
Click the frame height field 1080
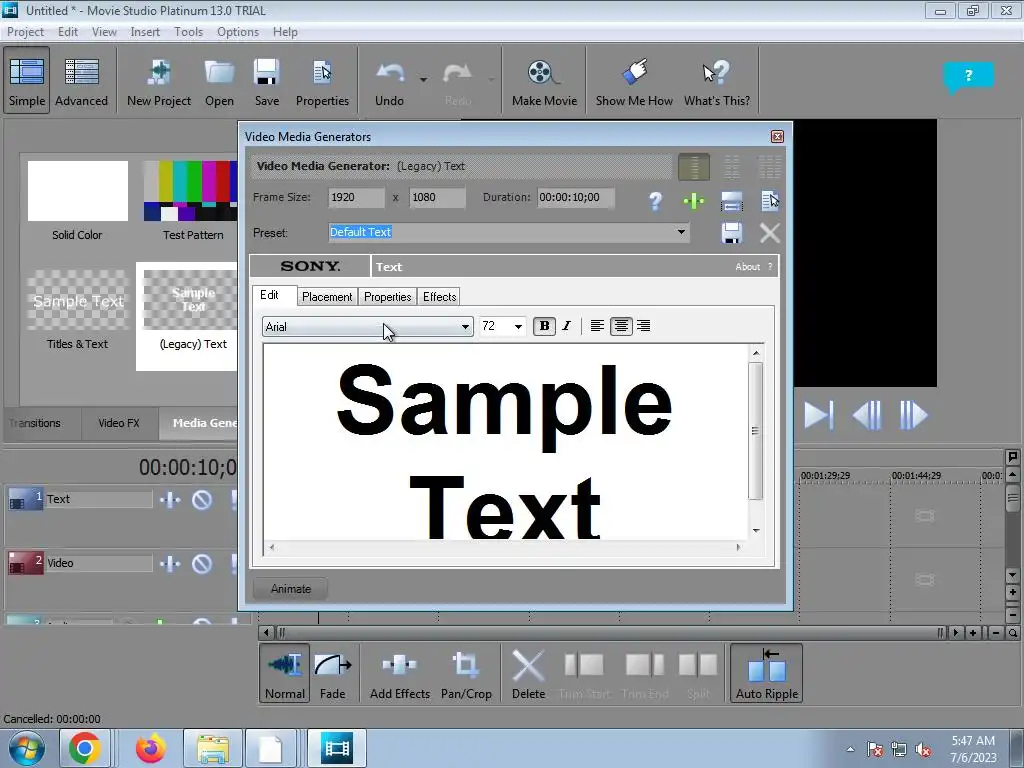437,197
